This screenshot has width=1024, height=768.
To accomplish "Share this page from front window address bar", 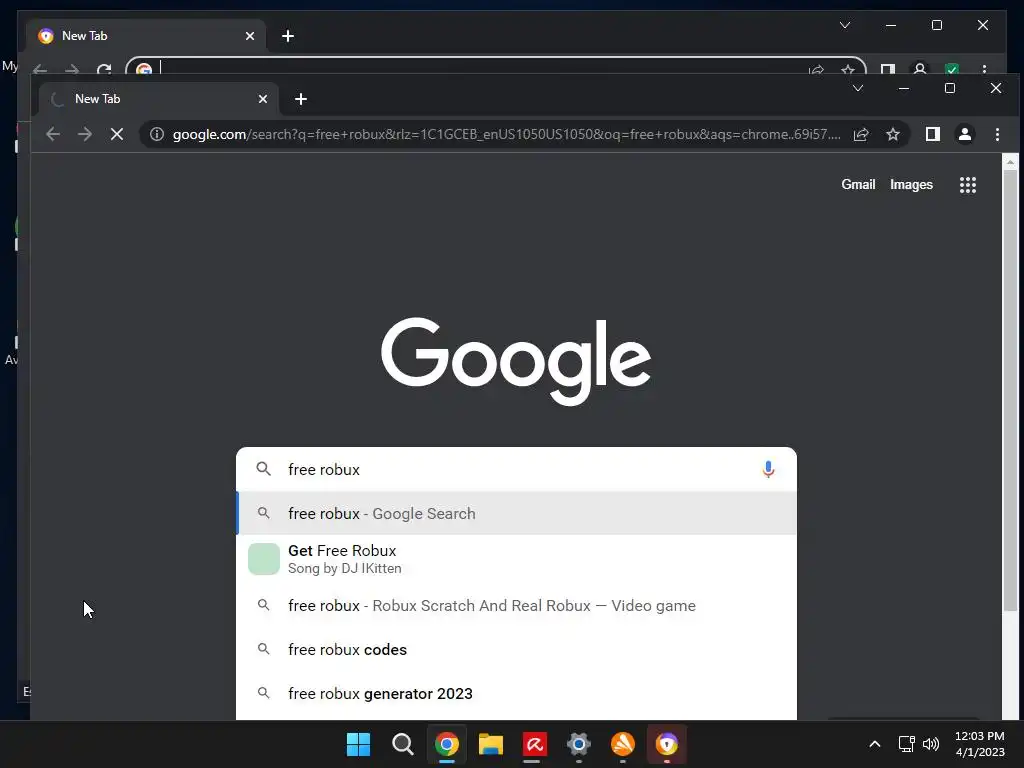I will [861, 134].
